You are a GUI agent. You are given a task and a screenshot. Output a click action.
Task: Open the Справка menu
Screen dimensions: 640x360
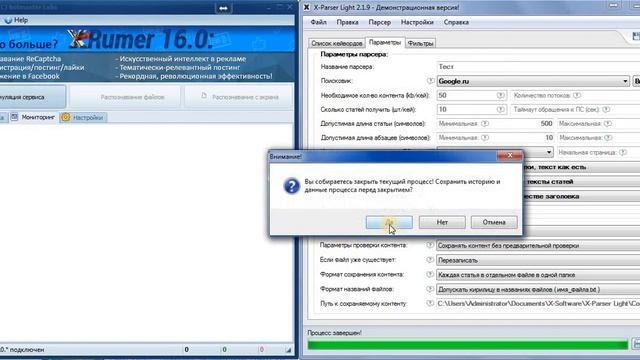coord(456,22)
